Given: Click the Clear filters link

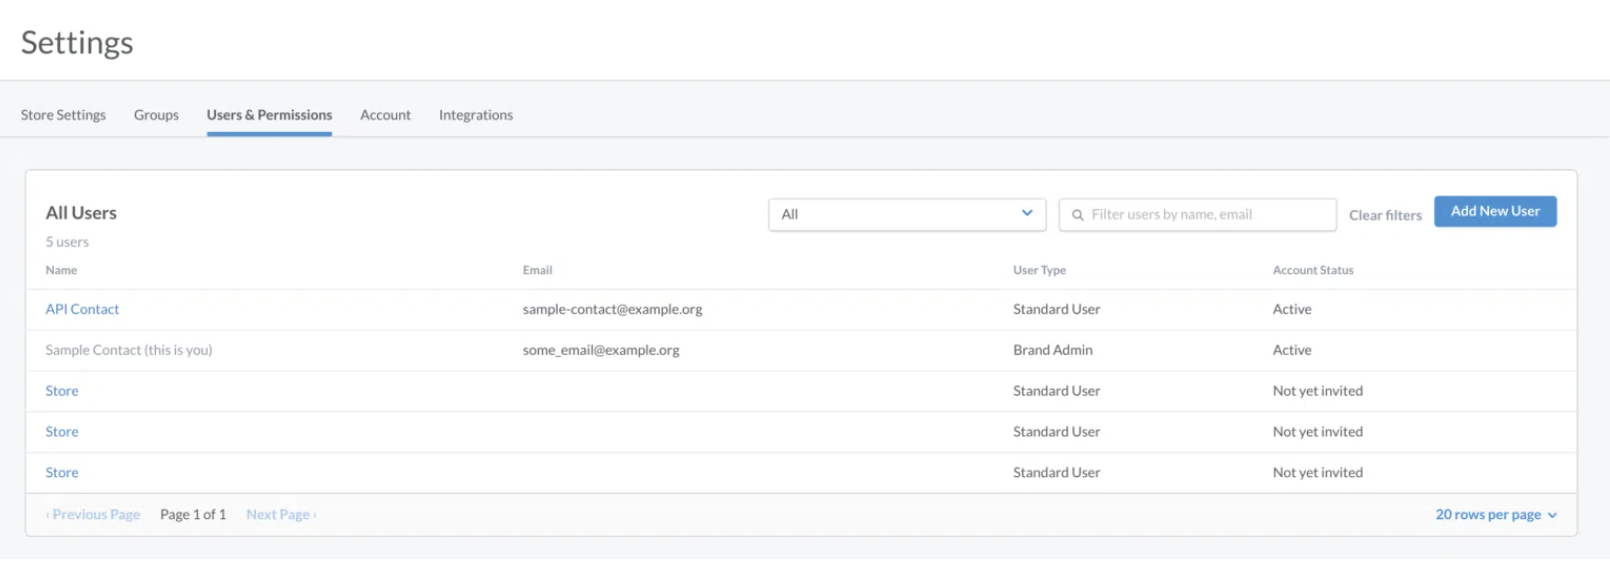Looking at the screenshot, I should [x=1385, y=215].
